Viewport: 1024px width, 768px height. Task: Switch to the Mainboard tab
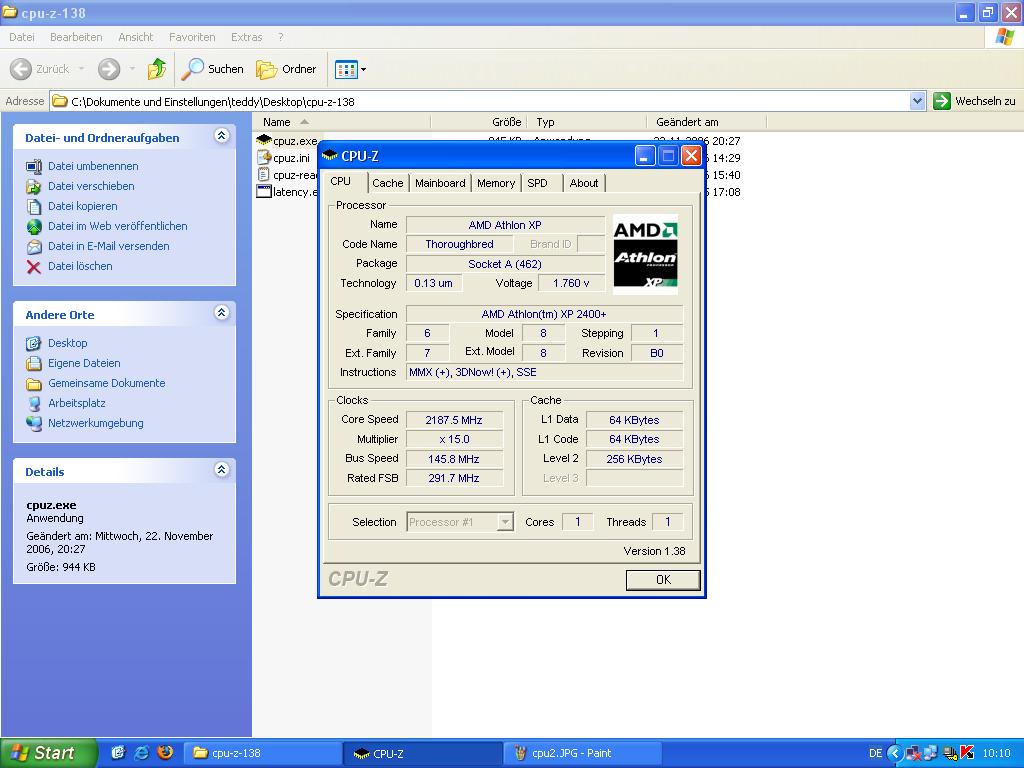440,183
